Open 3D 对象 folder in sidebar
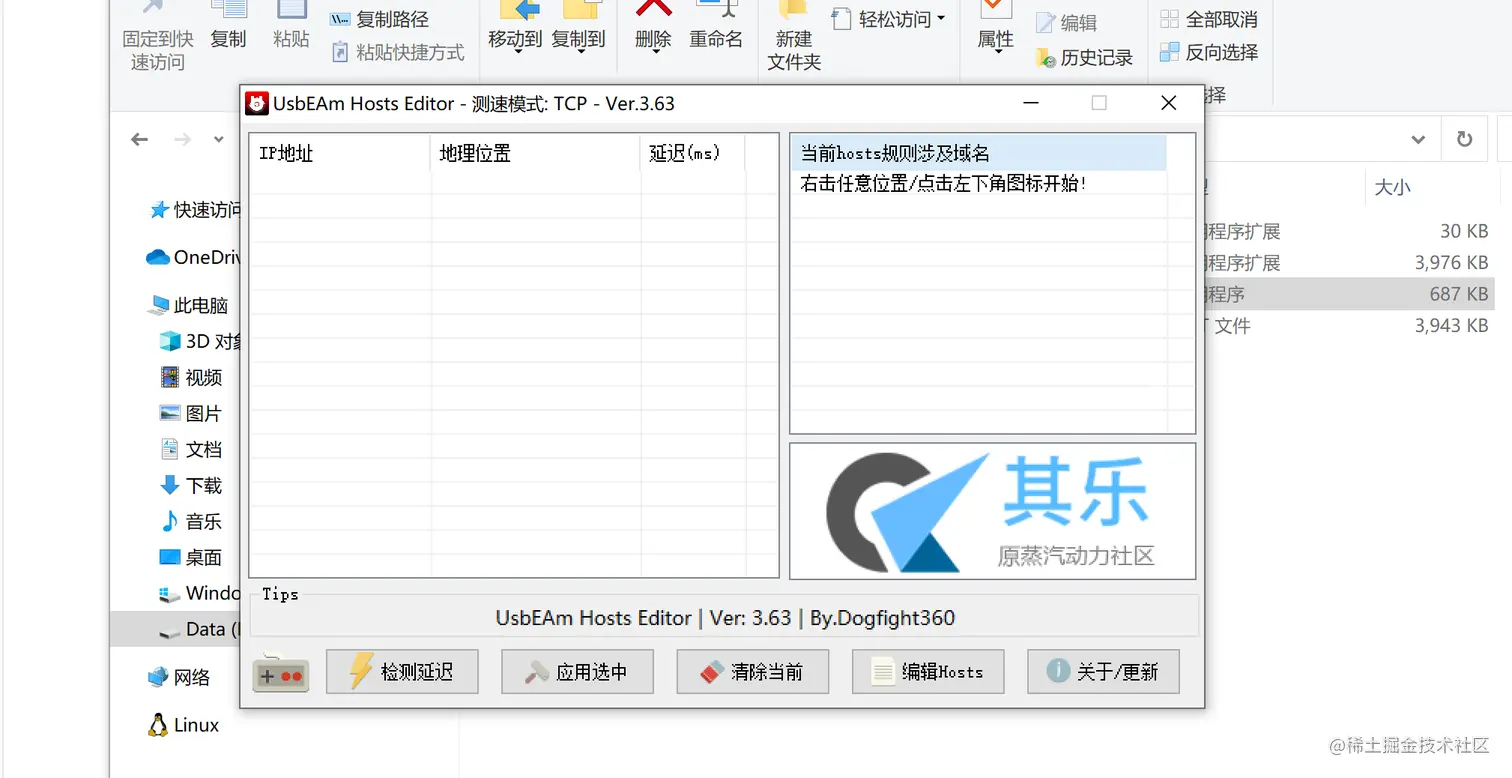 coord(200,341)
